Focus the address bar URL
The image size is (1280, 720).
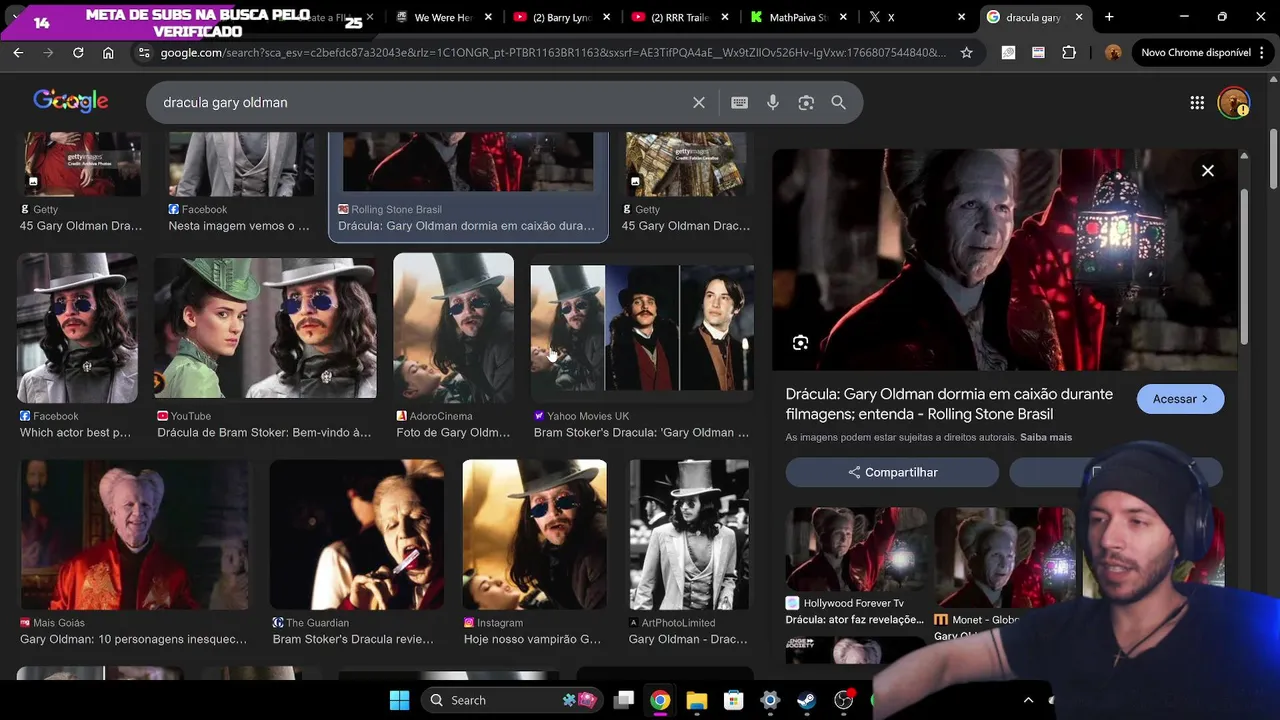[x=552, y=52]
